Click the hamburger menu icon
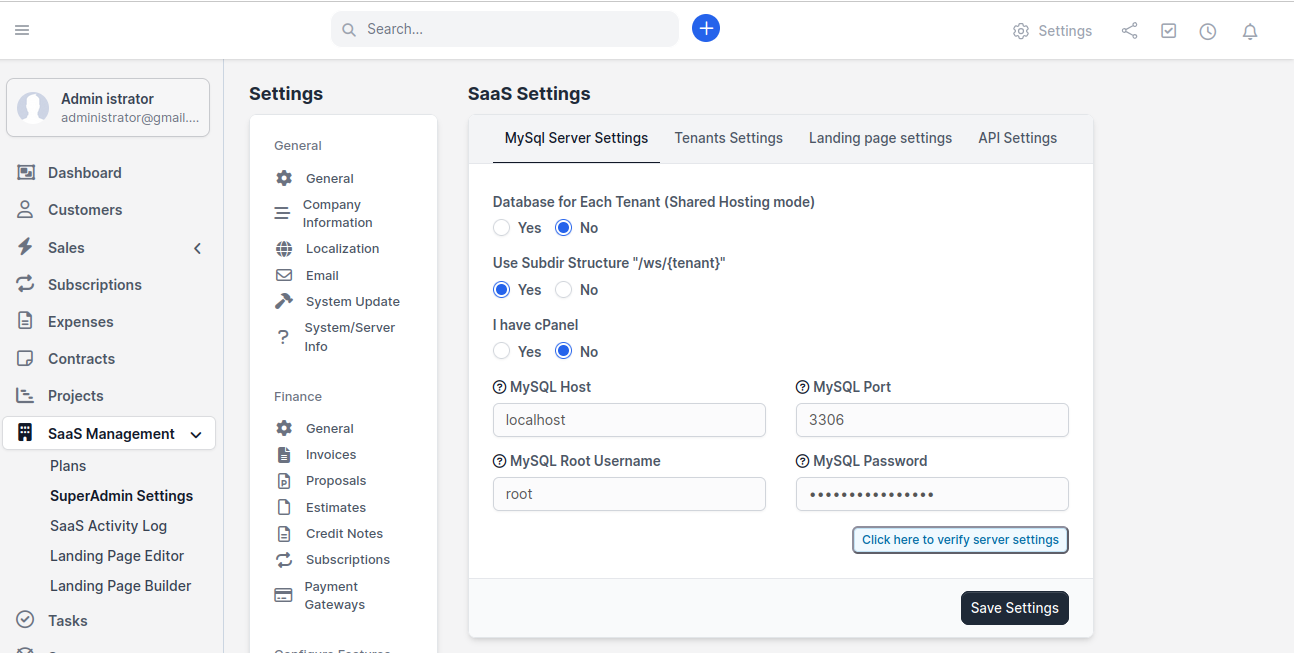Image resolution: width=1294 pixels, height=653 pixels. (x=22, y=29)
